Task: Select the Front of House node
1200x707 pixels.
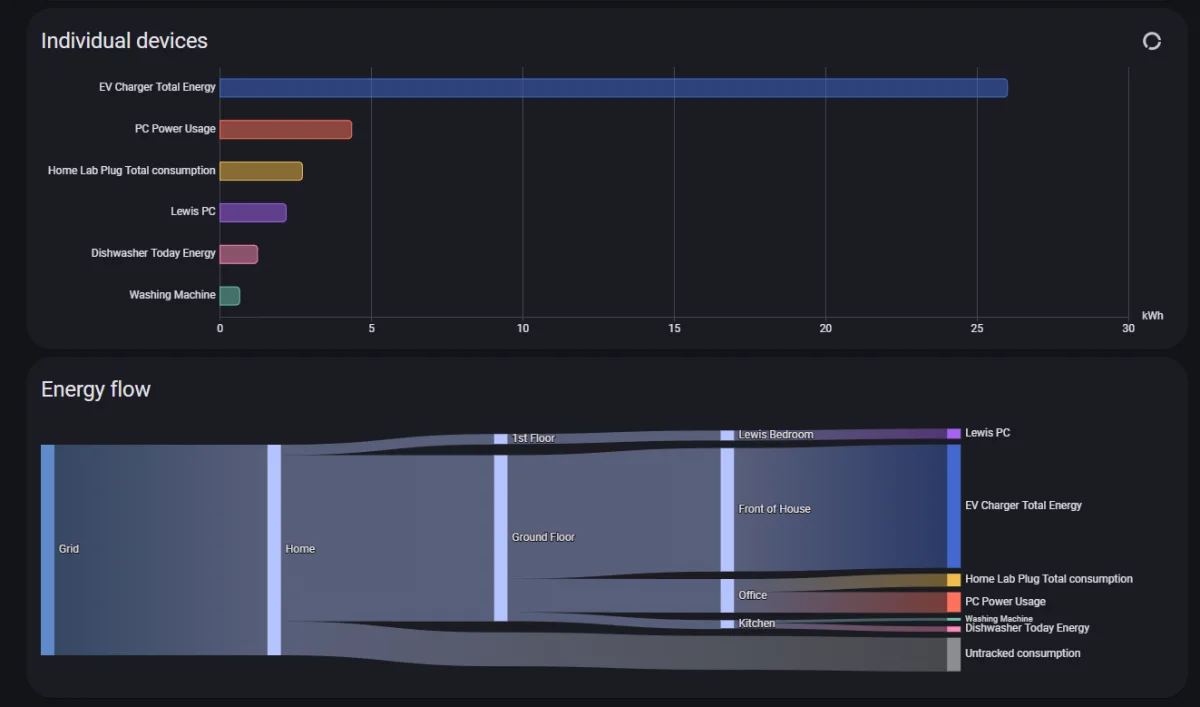Action: pyautogui.click(x=727, y=509)
